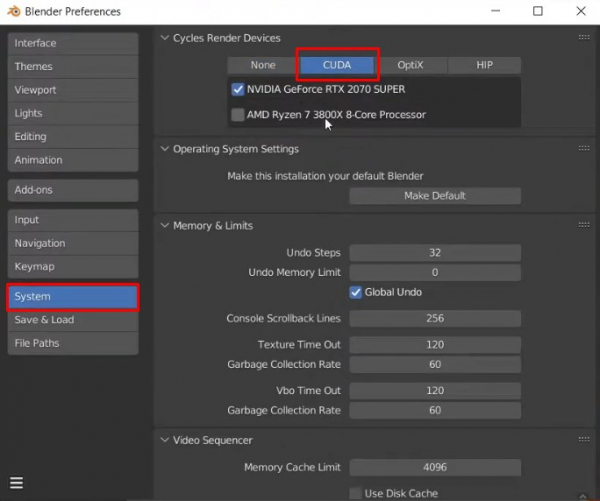This screenshot has height=501, width=600.
Task: Select CUDA compute device type
Action: click(x=337, y=65)
